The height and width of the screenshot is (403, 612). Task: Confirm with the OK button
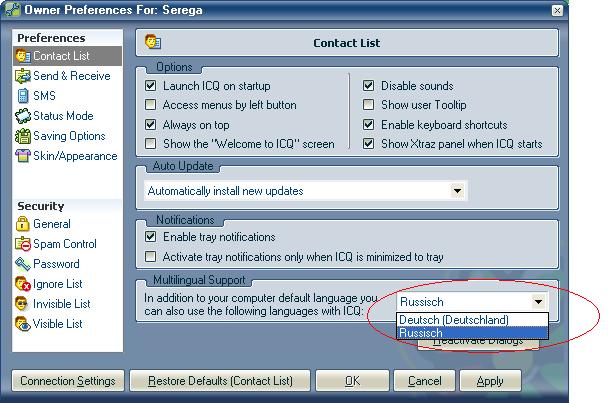pyautogui.click(x=352, y=381)
